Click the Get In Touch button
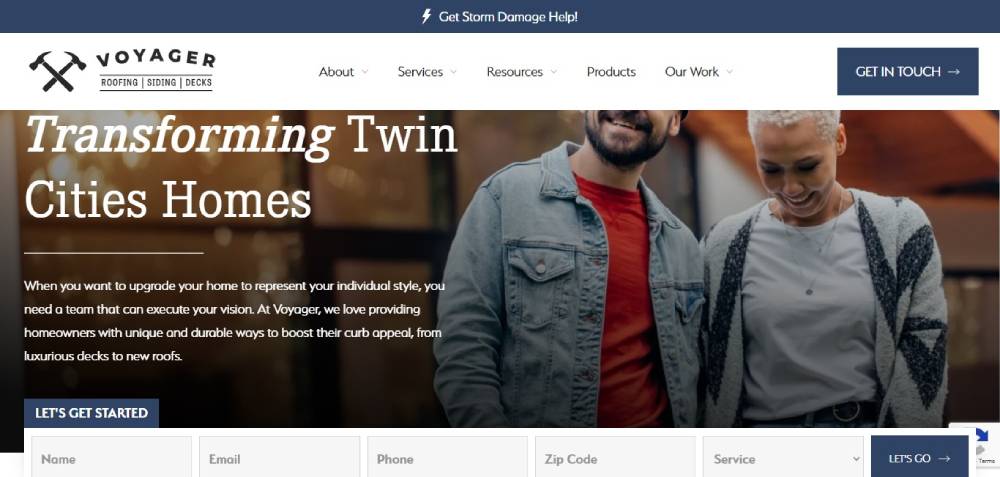The height and width of the screenshot is (477, 1000). 908,71
